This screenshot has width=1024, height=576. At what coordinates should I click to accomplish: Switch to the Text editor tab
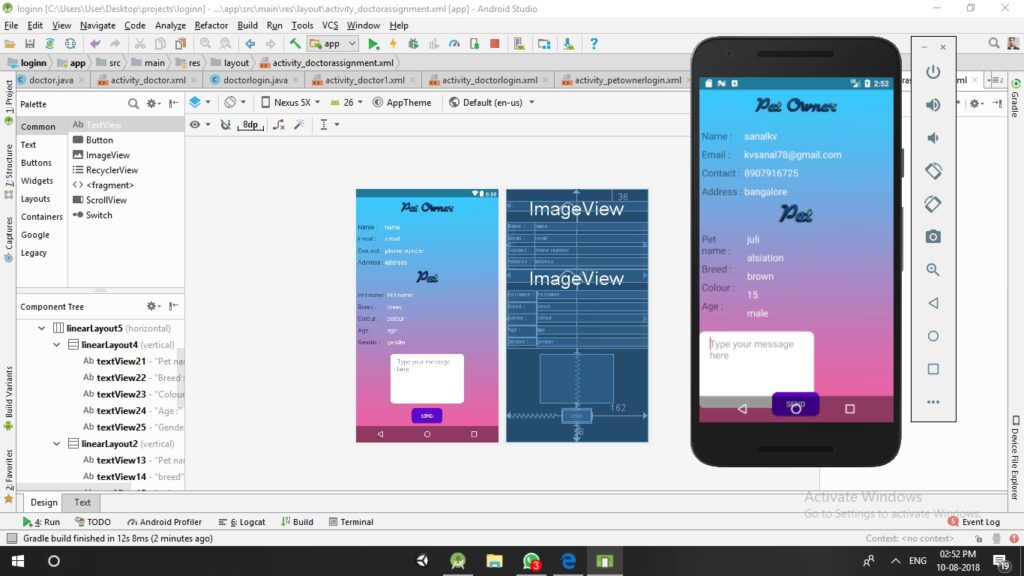click(82, 502)
